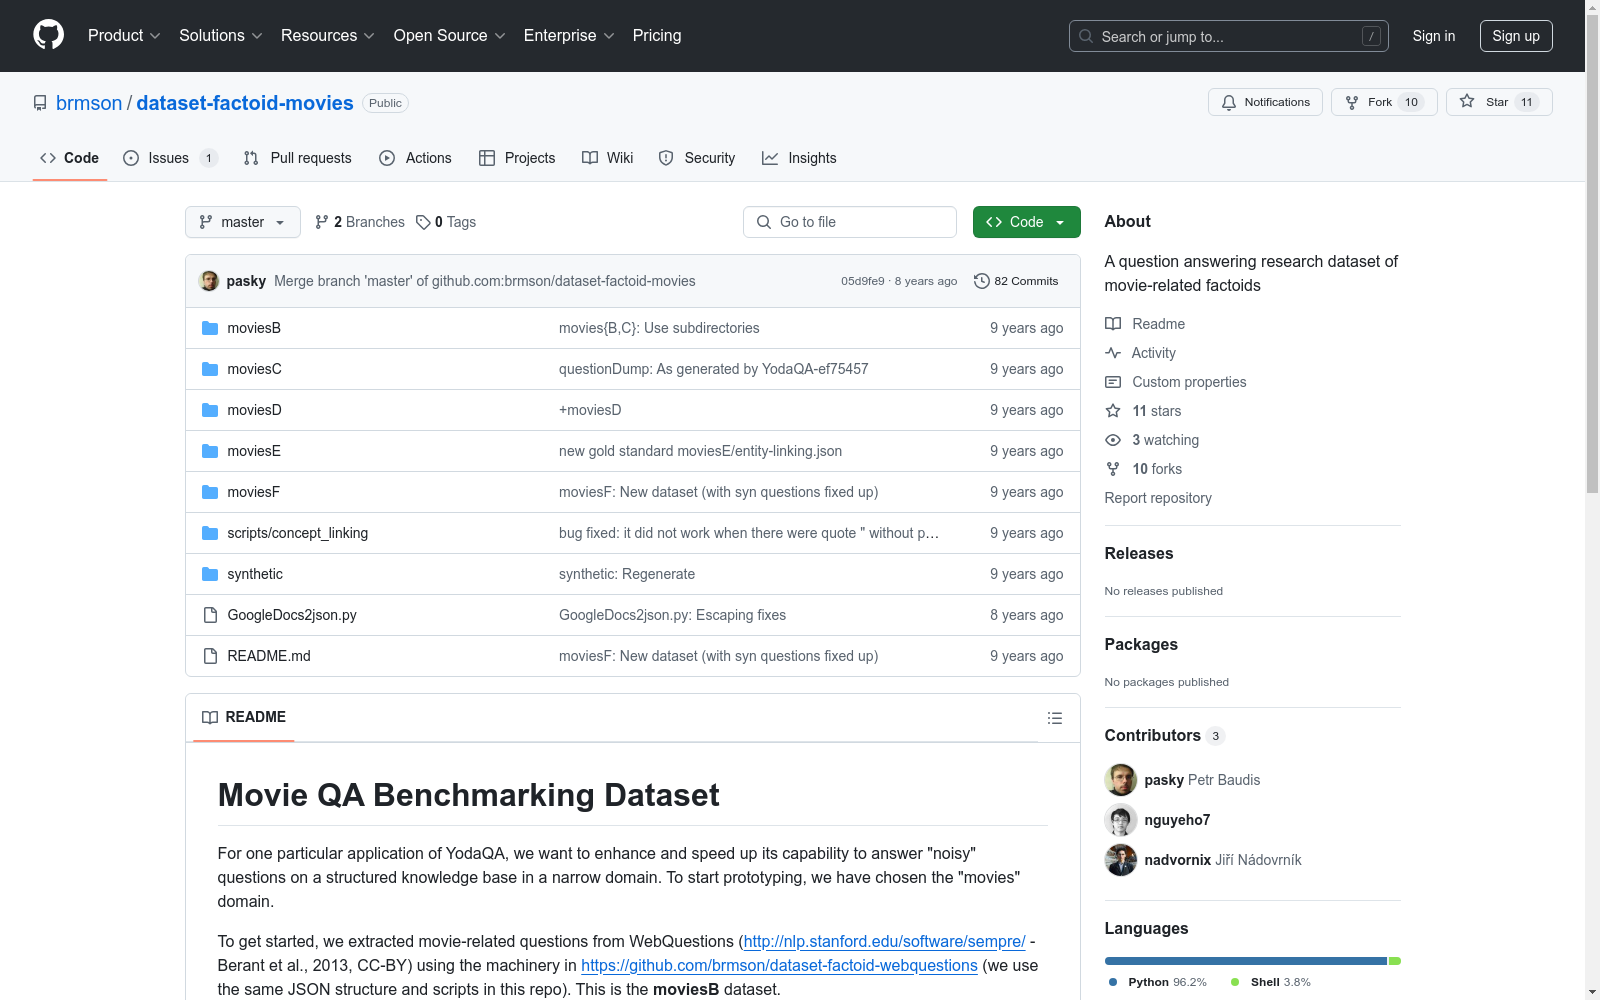
Task: Click the watching eye icon
Action: (x=1113, y=440)
